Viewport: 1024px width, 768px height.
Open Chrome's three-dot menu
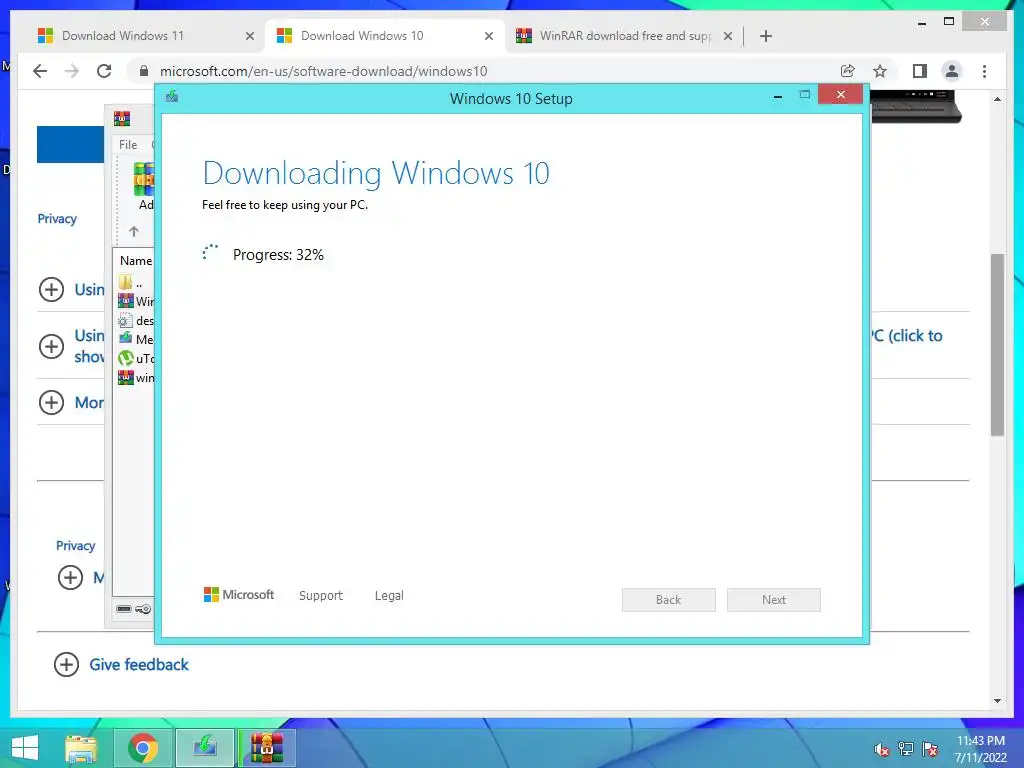[x=984, y=71]
